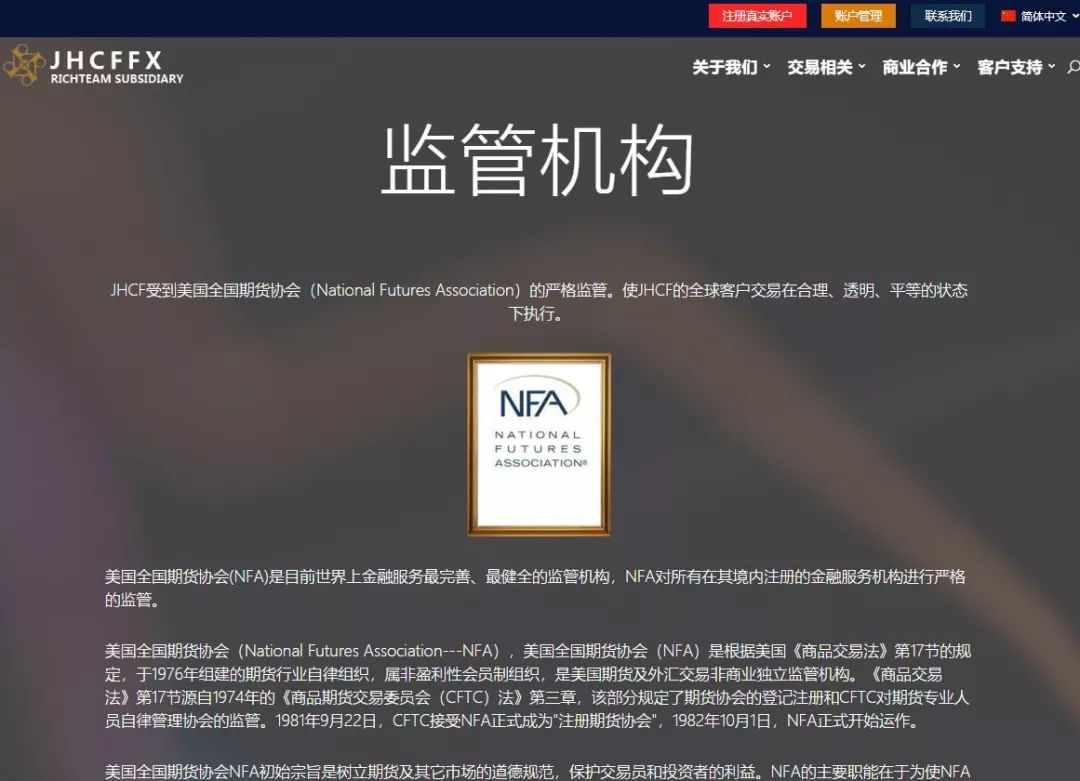Open the 商业合作 menu
The width and height of the screenshot is (1080, 781).
point(914,67)
